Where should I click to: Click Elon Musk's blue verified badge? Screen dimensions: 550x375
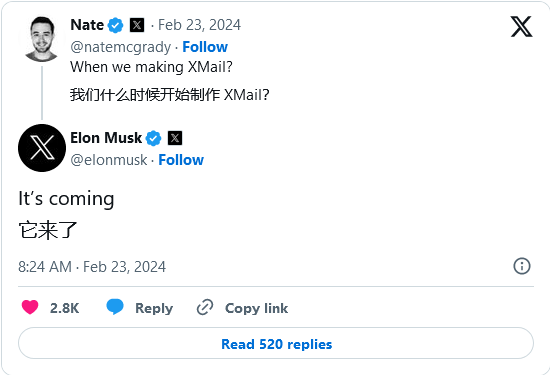(153, 138)
